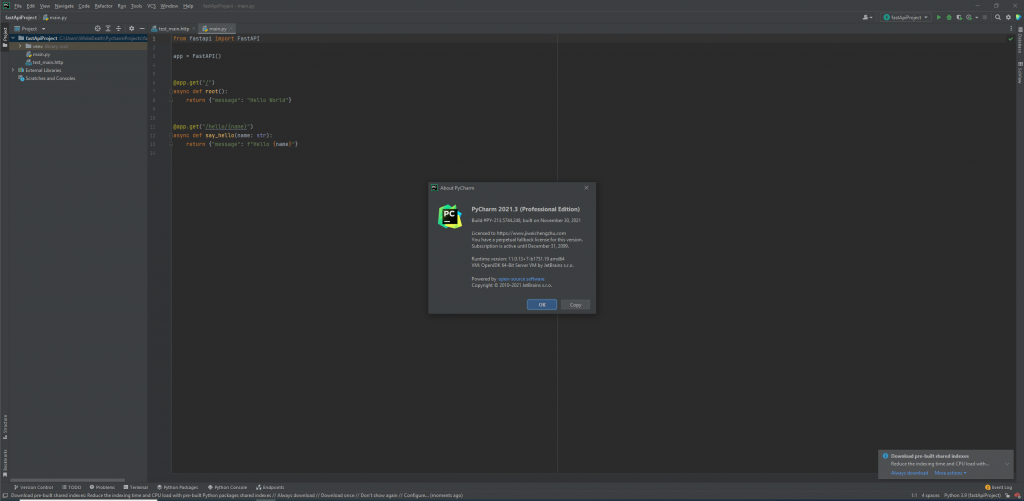Viewport: 1024px width, 501px height.
Task: Expand External Libraries node
Action: 12,70
